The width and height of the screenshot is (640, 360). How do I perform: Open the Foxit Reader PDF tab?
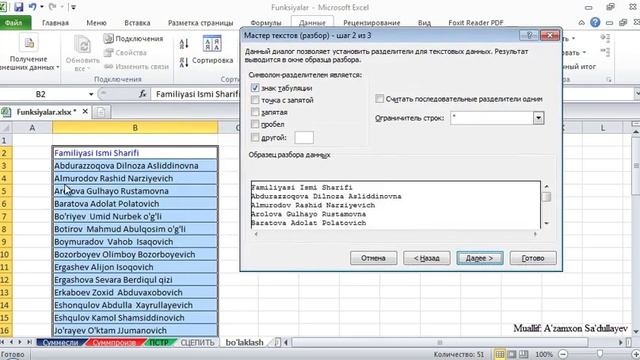pyautogui.click(x=476, y=23)
